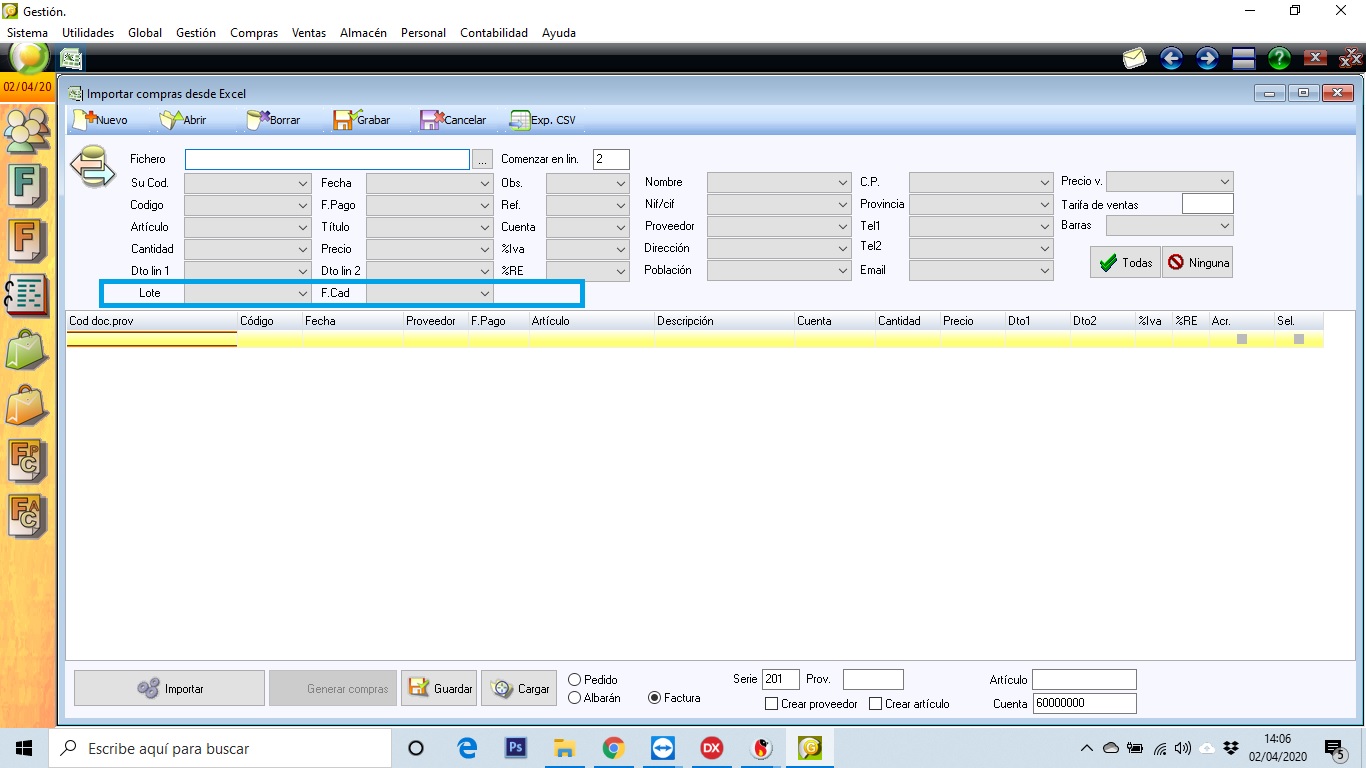
Task: Click the Excel import icon in top bar
Action: [70, 58]
